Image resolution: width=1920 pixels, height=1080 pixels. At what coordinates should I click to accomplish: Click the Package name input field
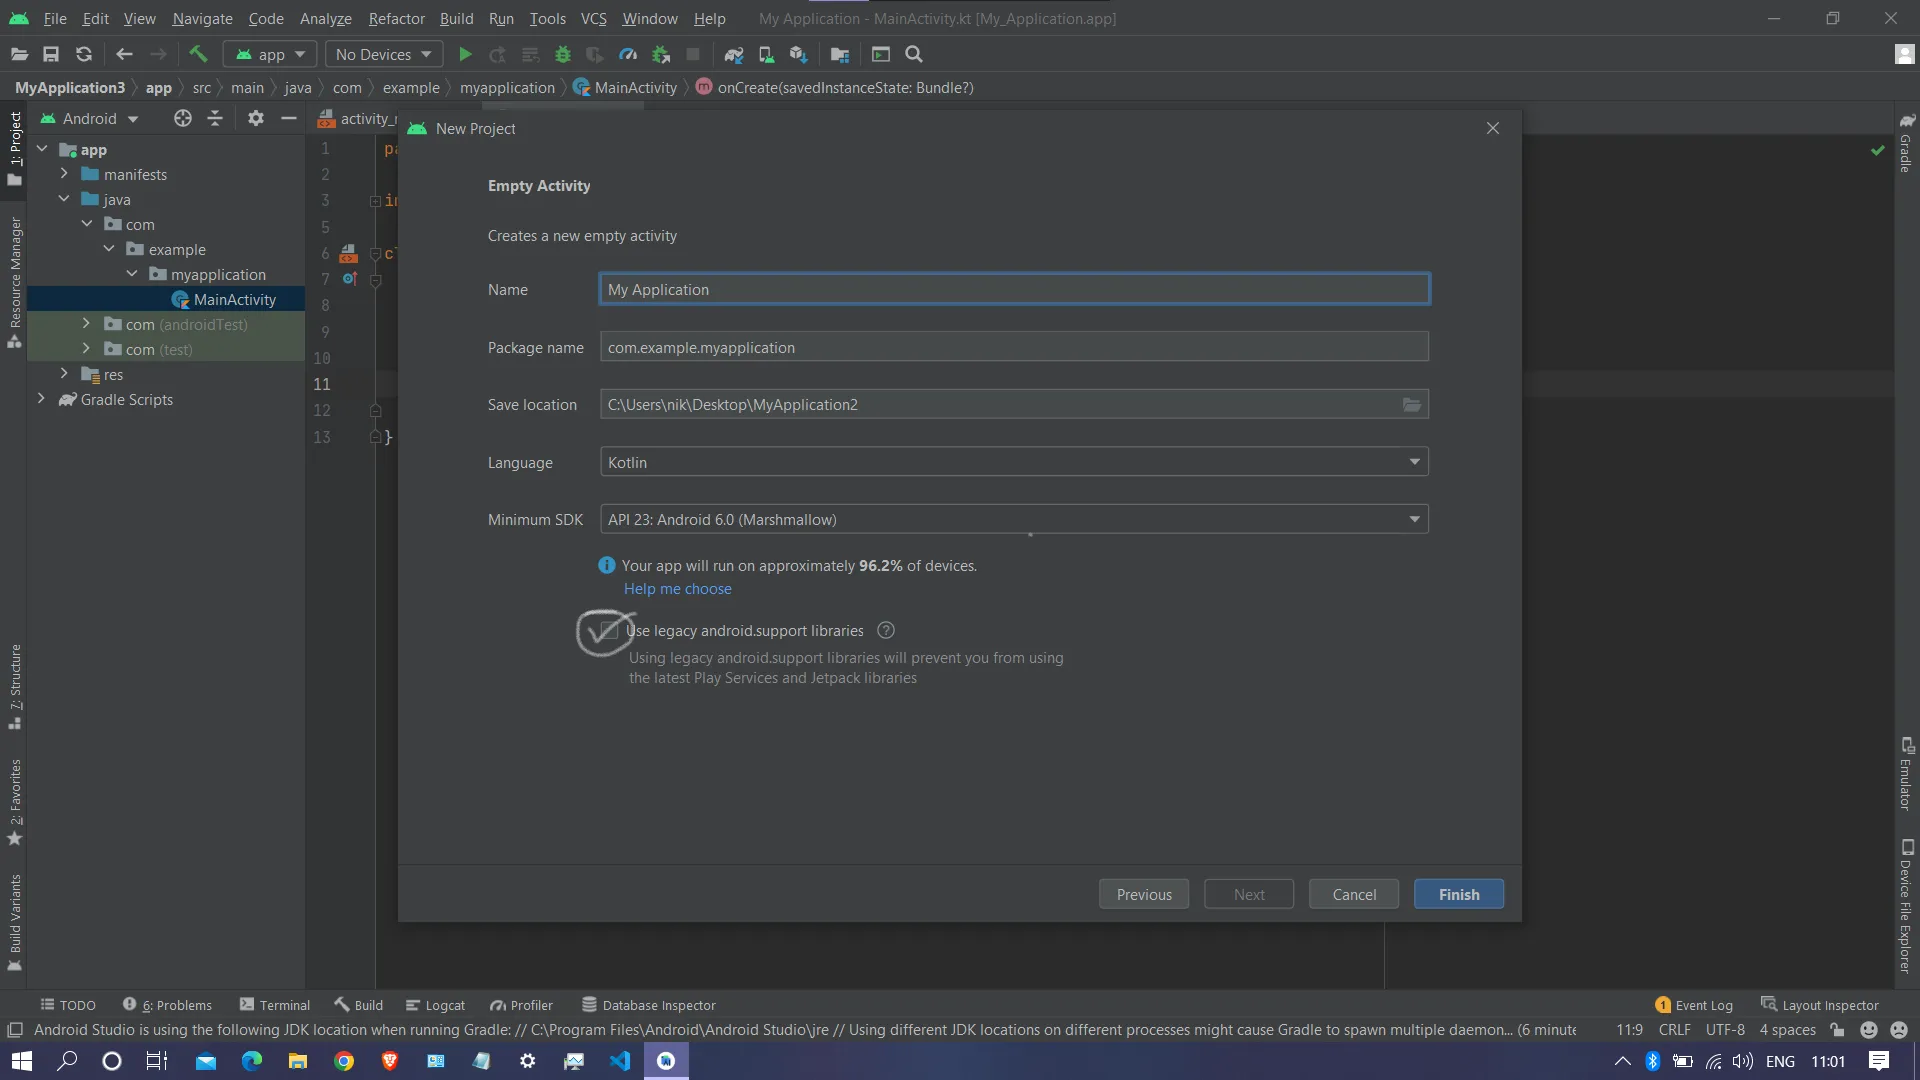point(1013,347)
